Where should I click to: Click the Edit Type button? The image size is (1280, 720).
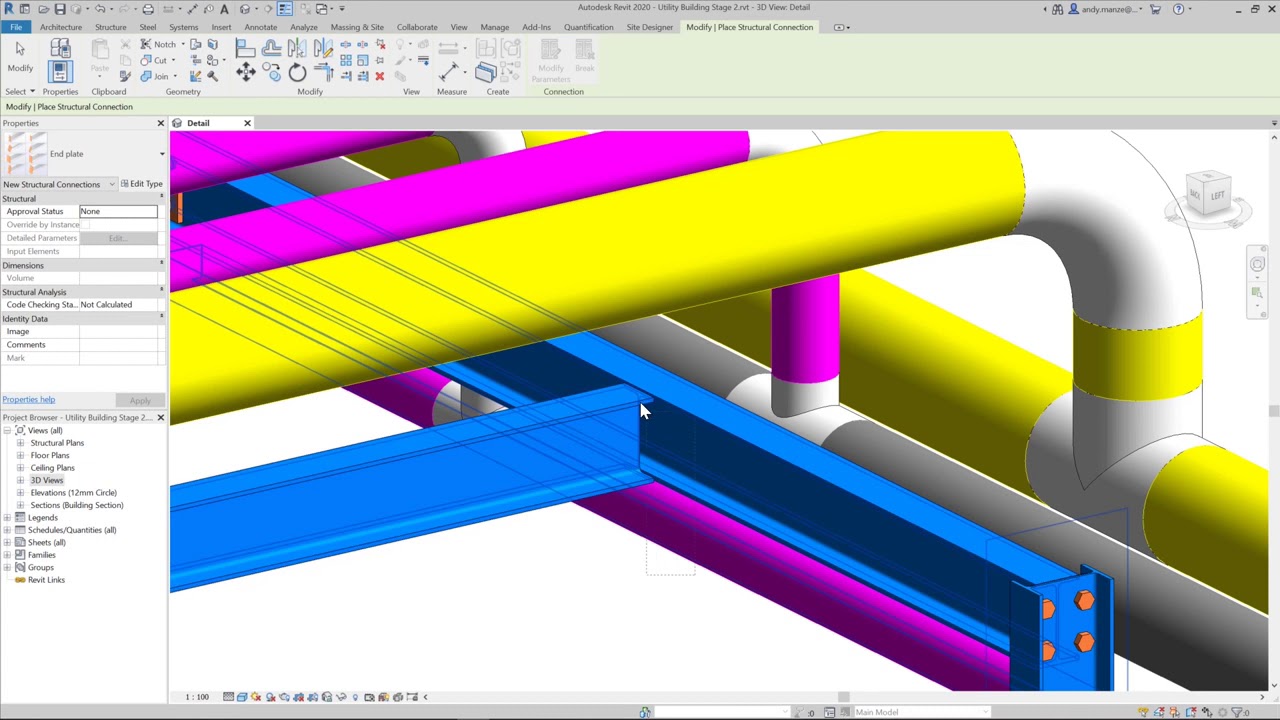141,184
